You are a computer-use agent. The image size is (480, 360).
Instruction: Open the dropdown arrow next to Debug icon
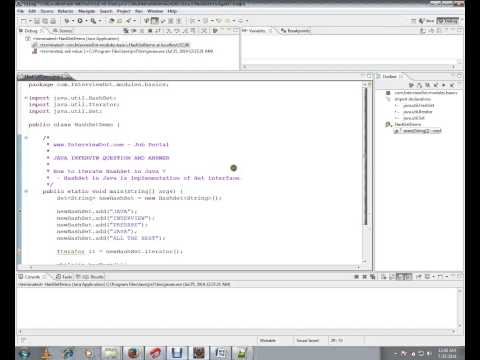pos(73,21)
